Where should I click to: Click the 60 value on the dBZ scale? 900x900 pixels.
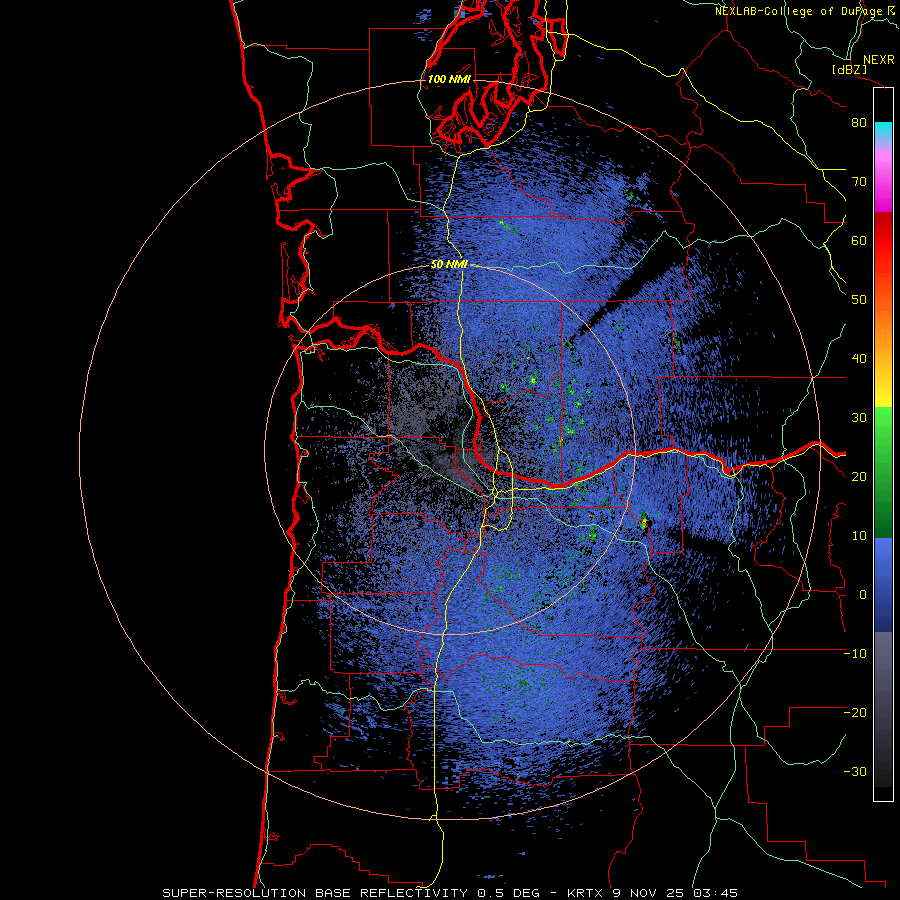pyautogui.click(x=859, y=241)
